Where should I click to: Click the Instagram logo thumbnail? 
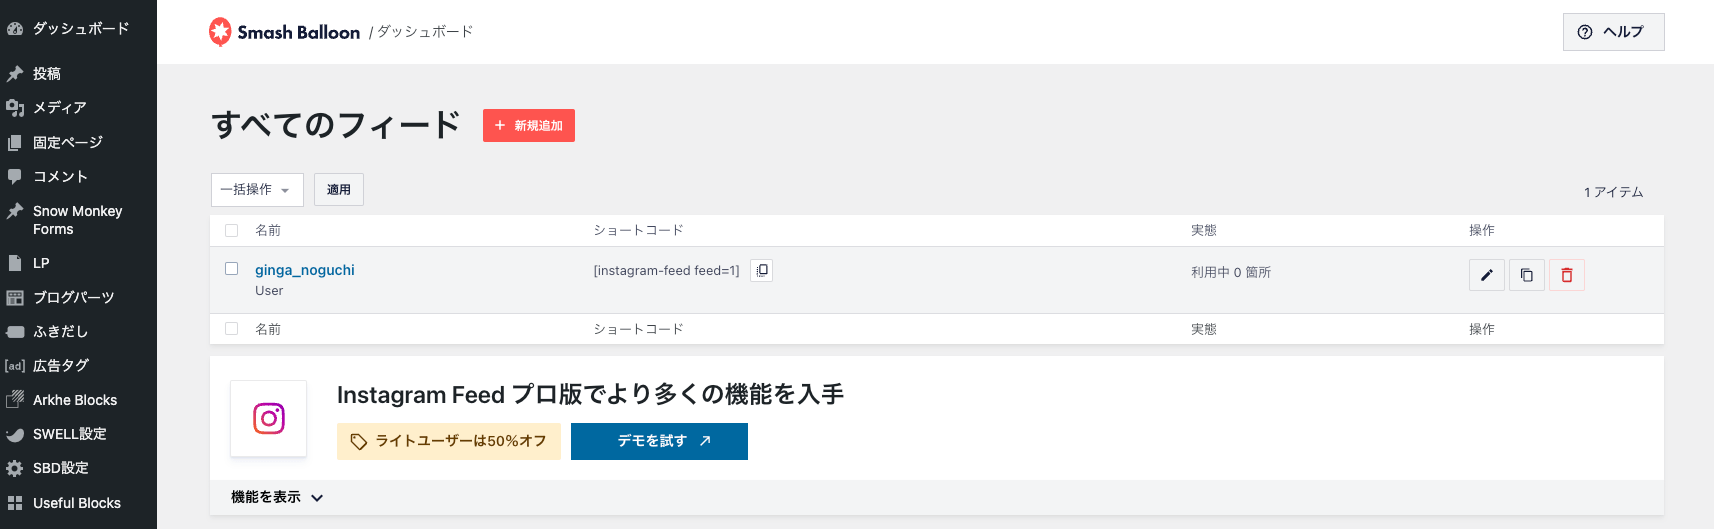pyautogui.click(x=268, y=418)
